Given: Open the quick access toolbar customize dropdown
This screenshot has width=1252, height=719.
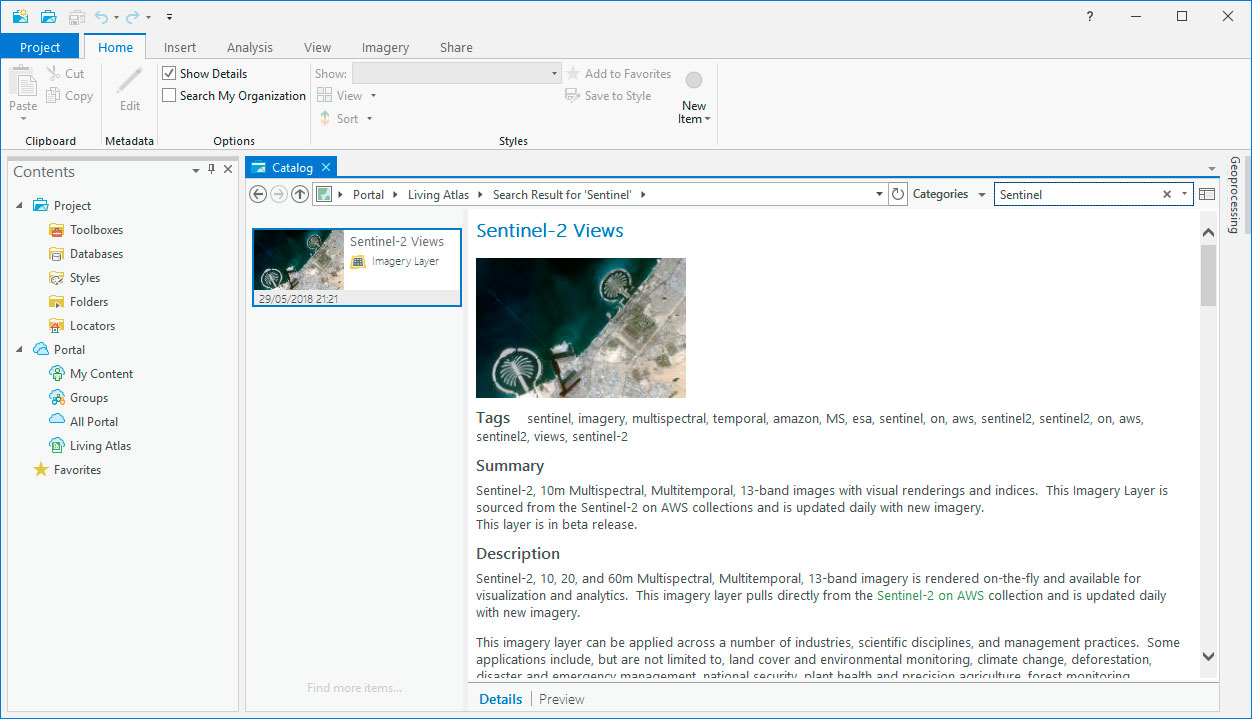Looking at the screenshot, I should point(169,17).
